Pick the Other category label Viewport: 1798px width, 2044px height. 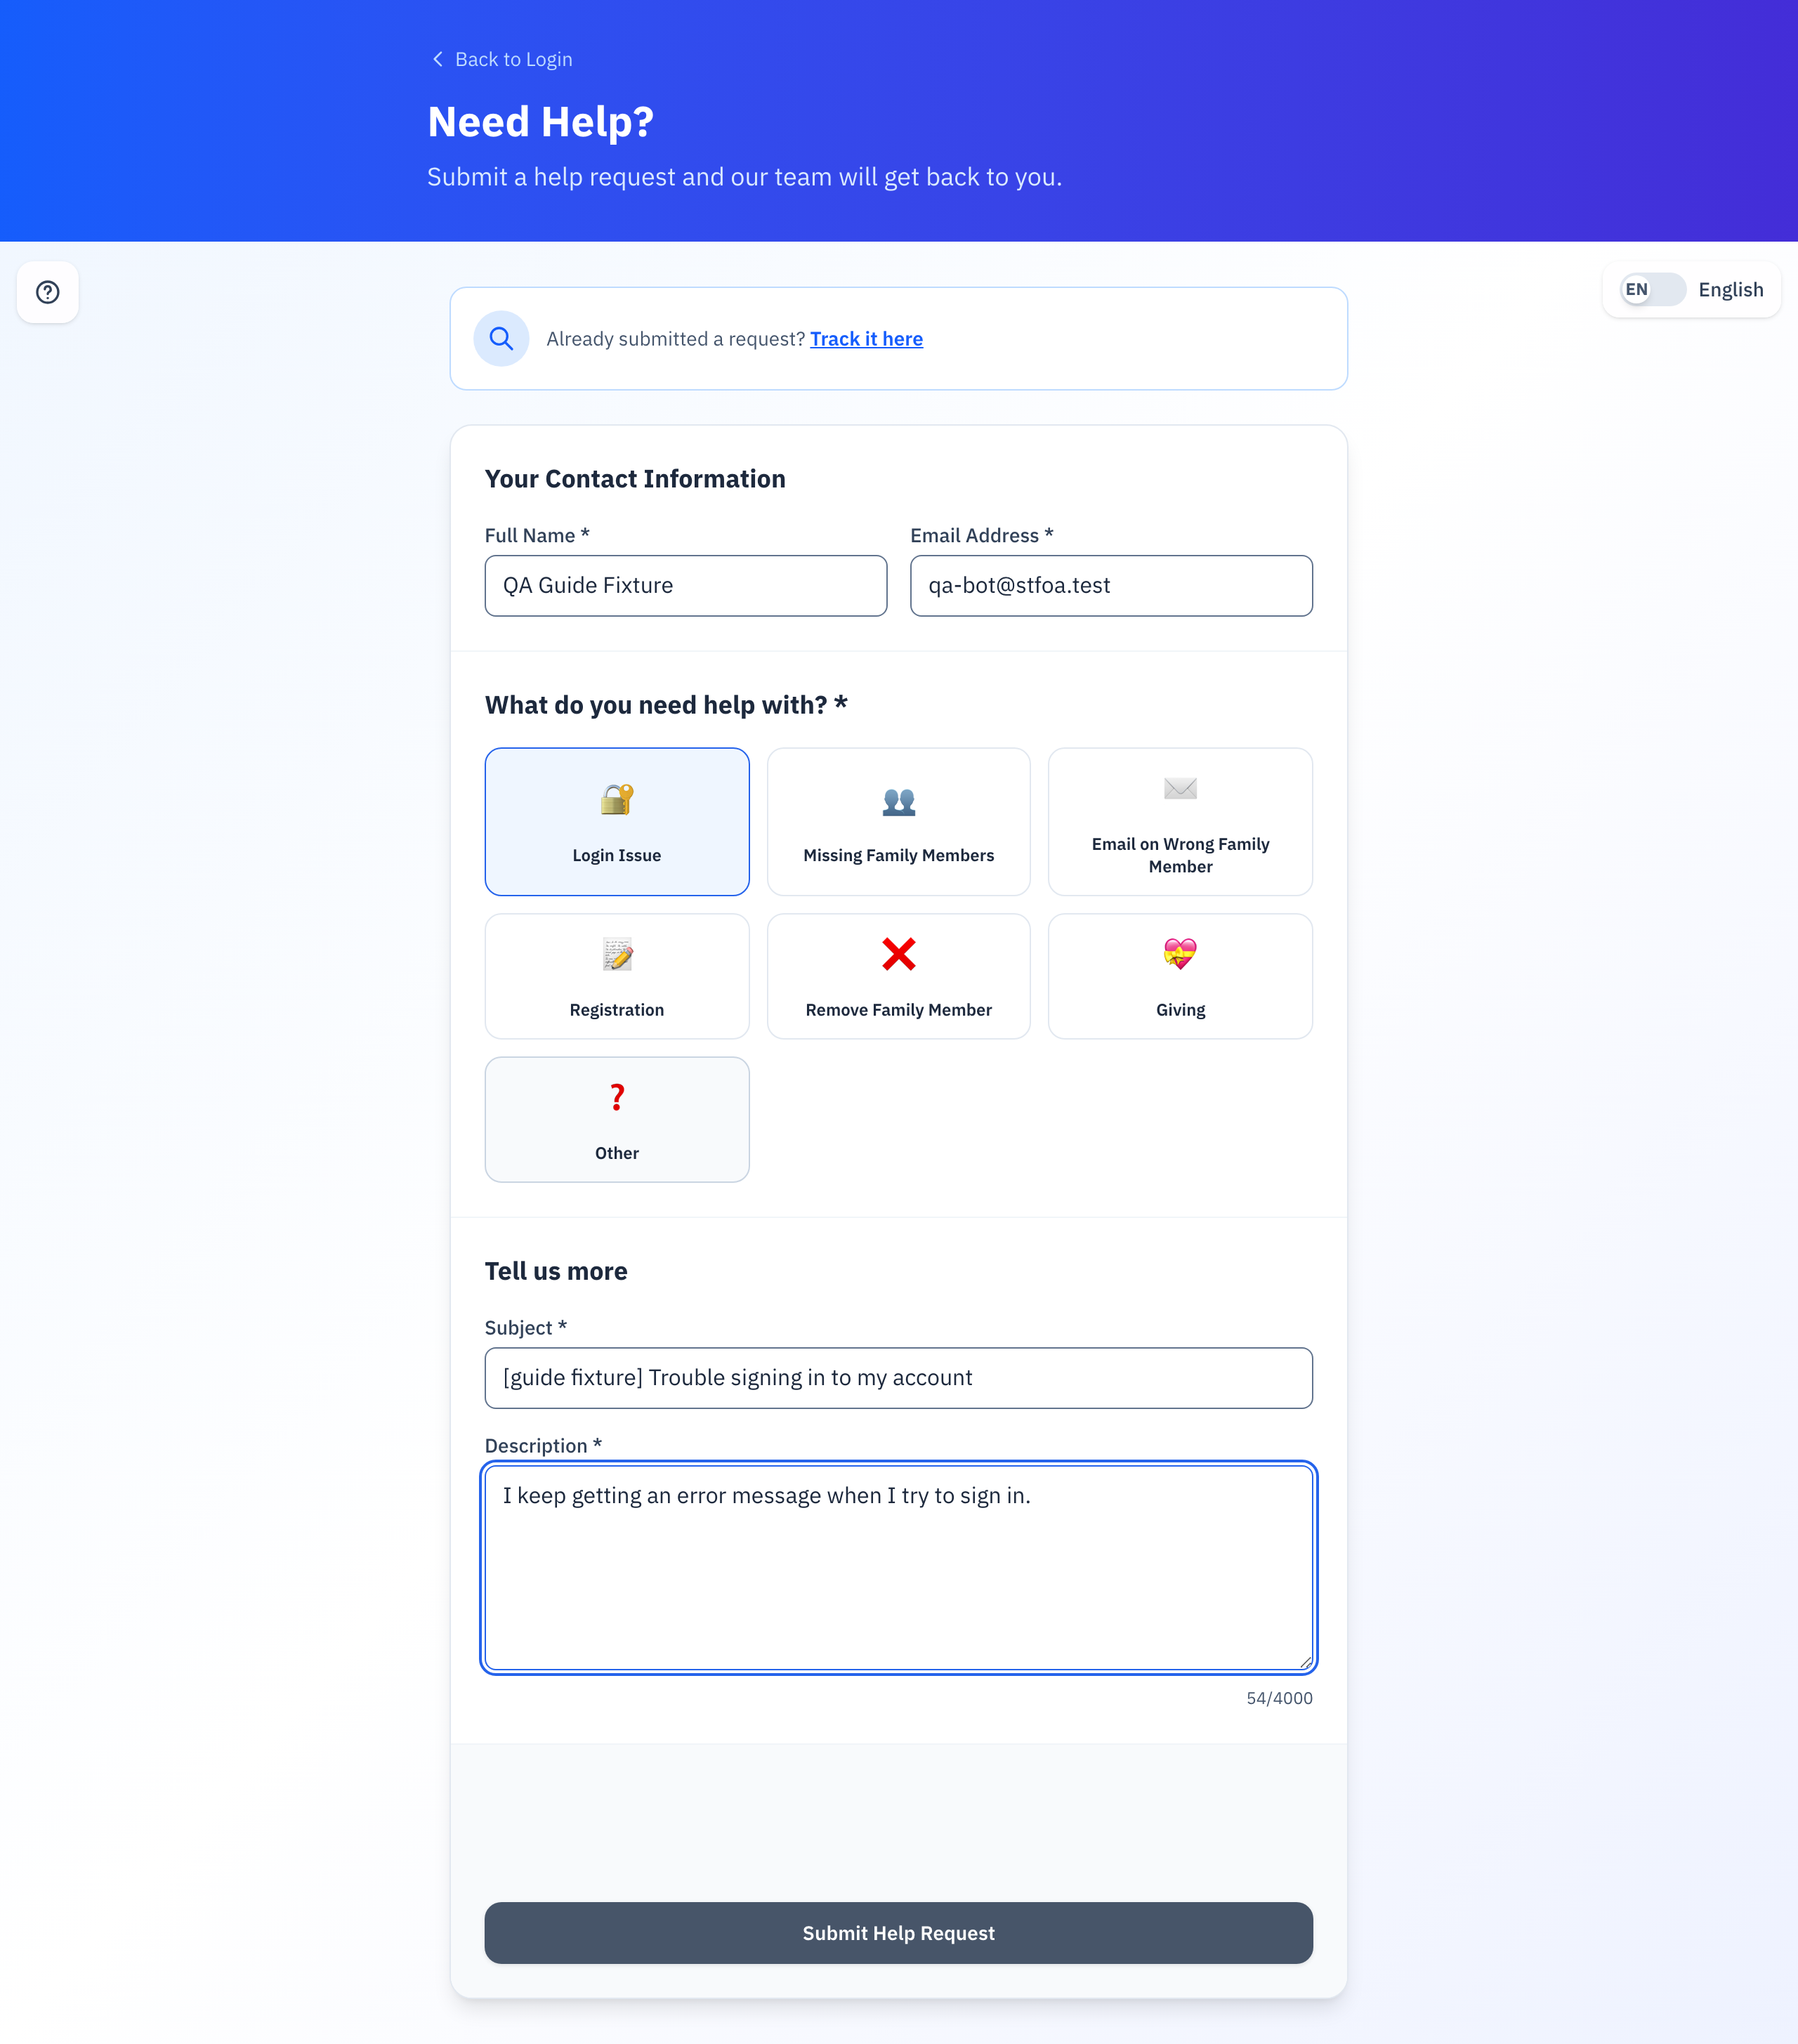617,1153
